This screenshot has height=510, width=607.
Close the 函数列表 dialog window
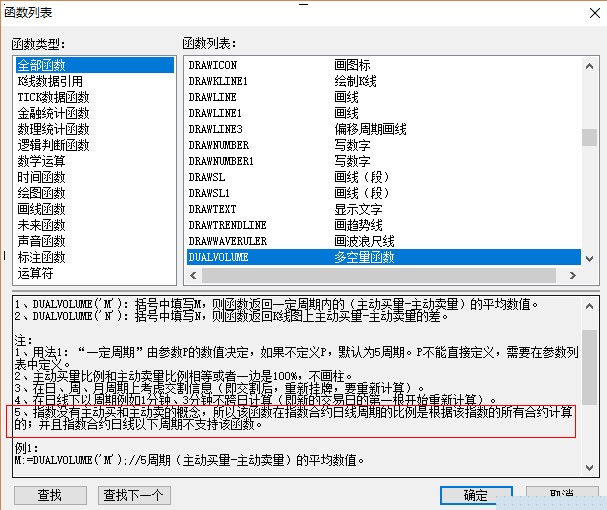click(x=586, y=12)
